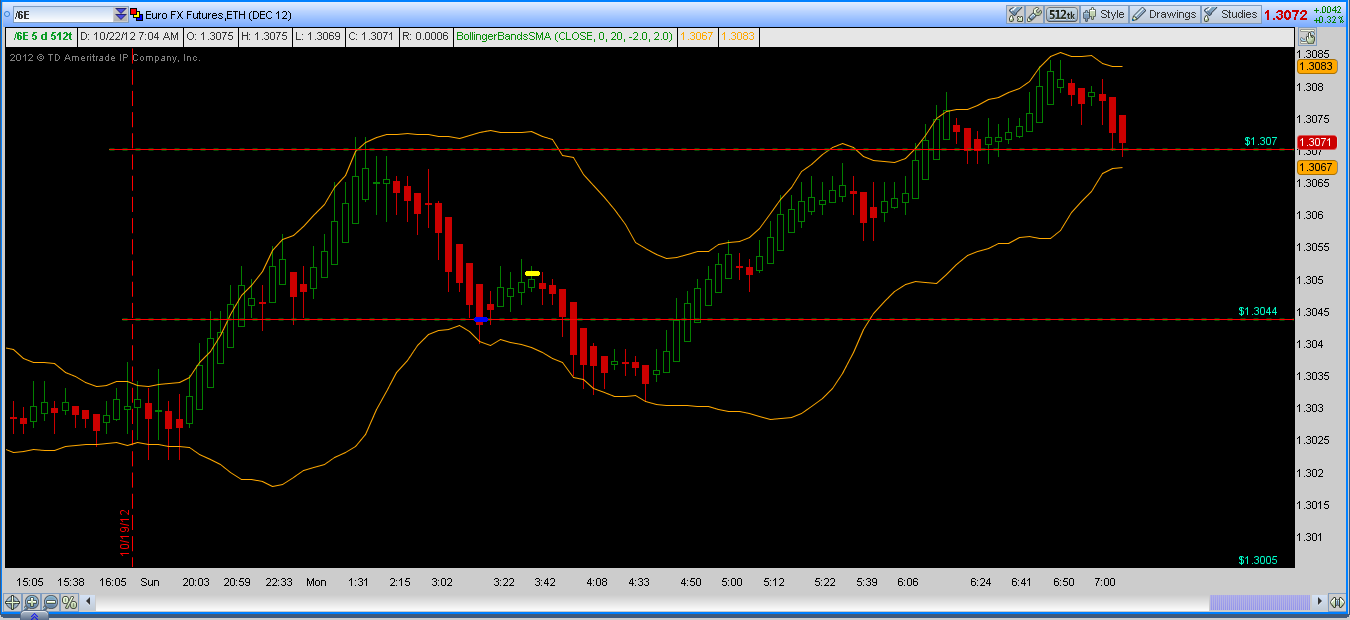The width and height of the screenshot is (1350, 620).
Task: Click the scrollbar left arrow
Action: click(x=89, y=602)
